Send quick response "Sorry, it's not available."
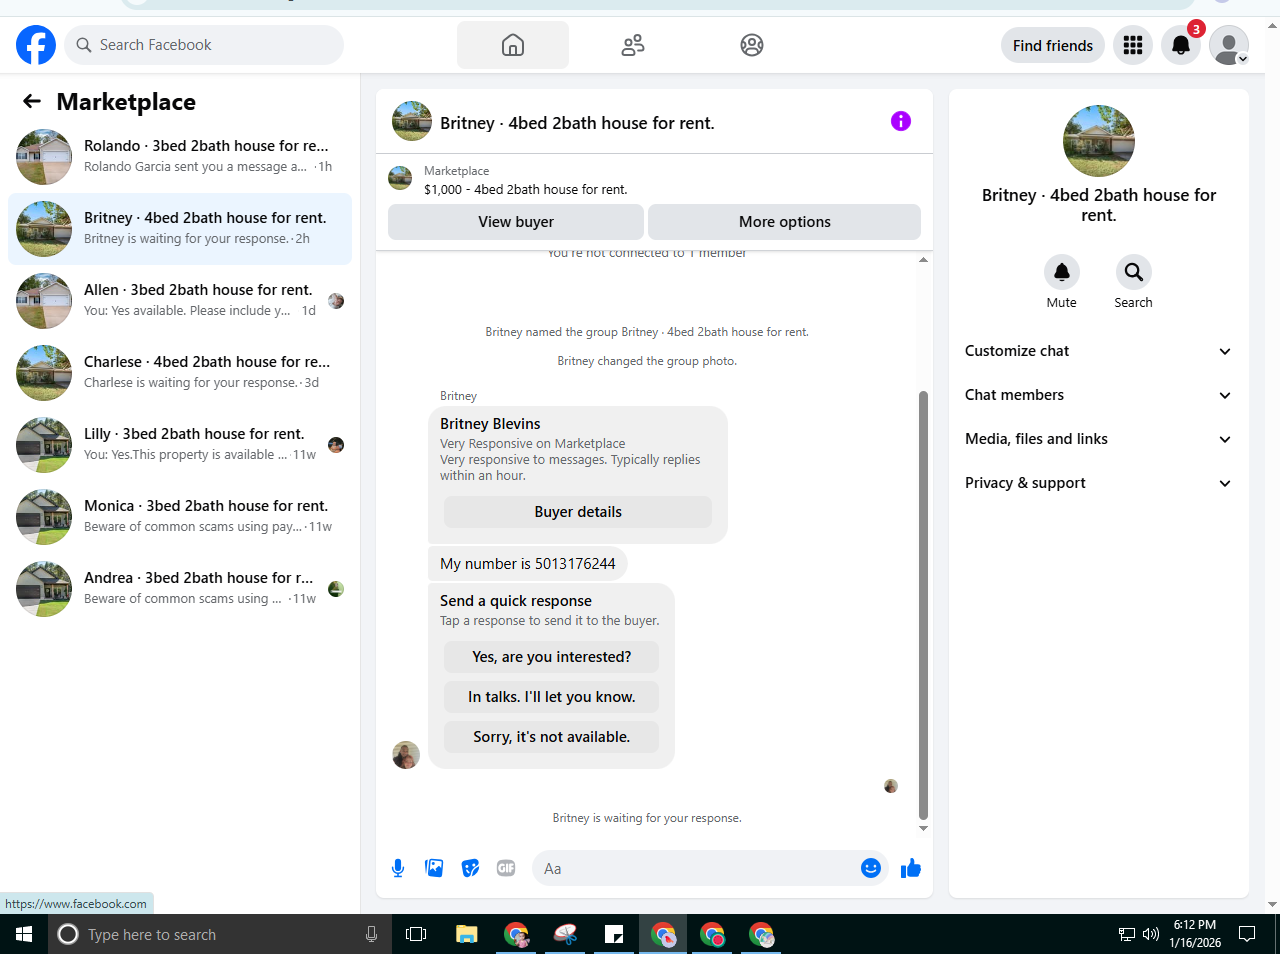Viewport: 1280px width, 954px height. click(x=552, y=737)
